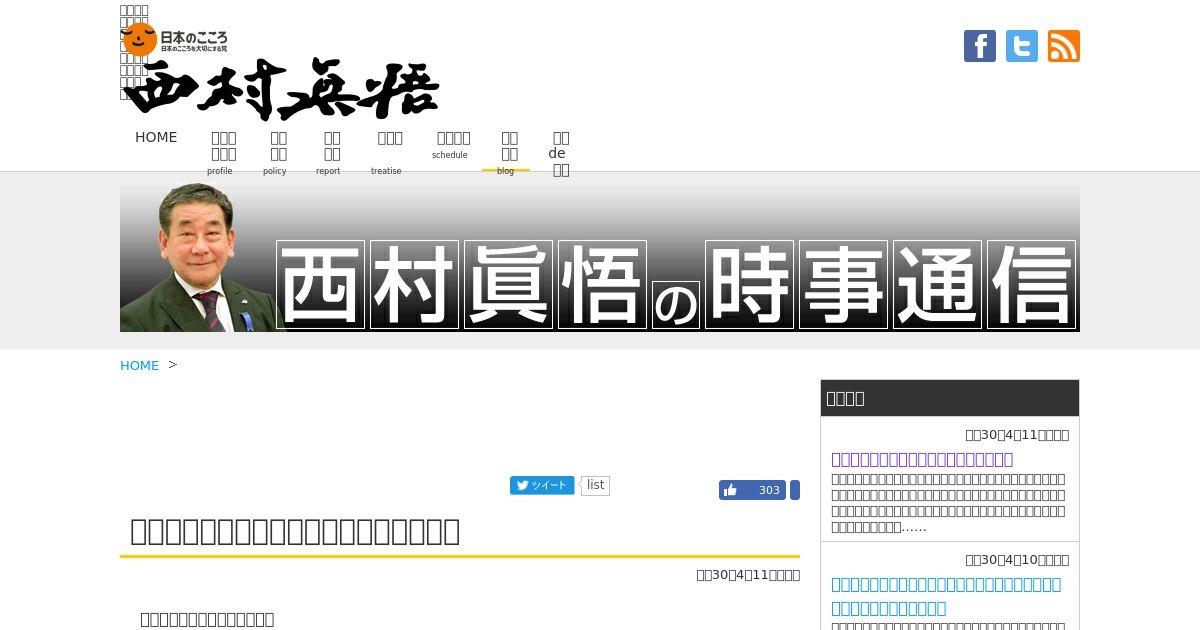
Task: Click the blue Tweet button
Action: 542,485
